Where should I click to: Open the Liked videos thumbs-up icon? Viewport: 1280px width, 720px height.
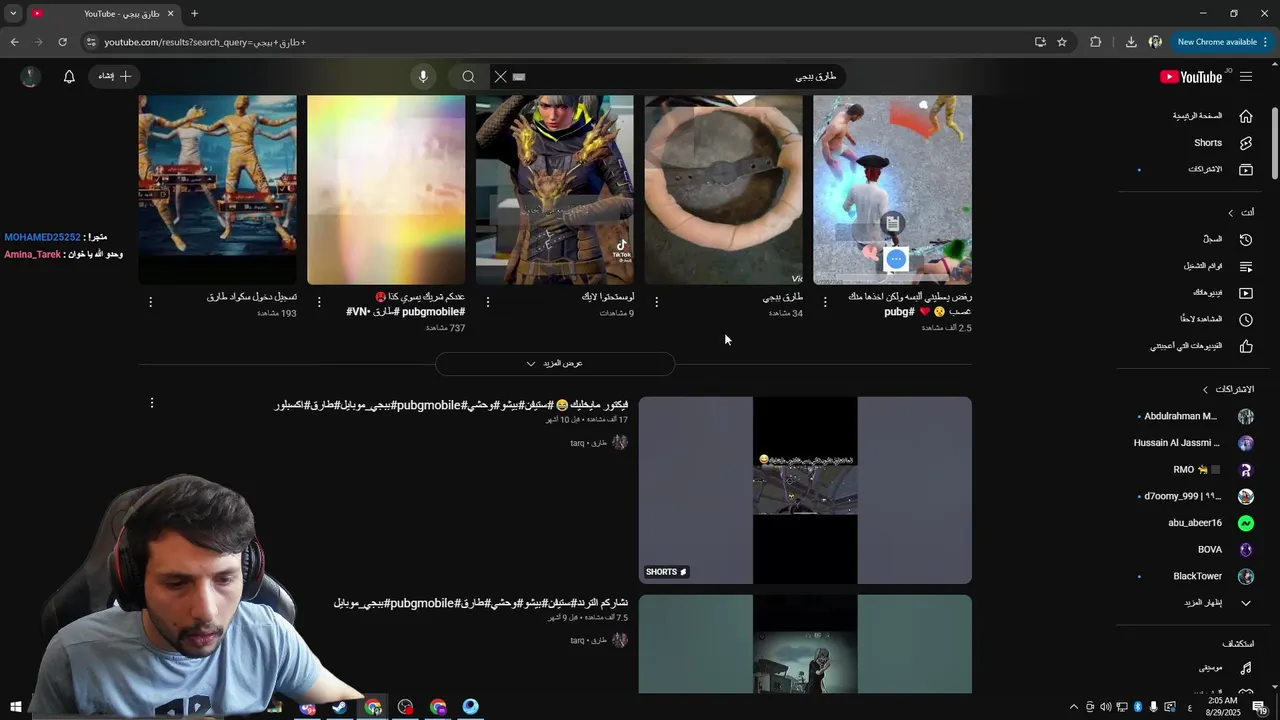coord(1246,347)
